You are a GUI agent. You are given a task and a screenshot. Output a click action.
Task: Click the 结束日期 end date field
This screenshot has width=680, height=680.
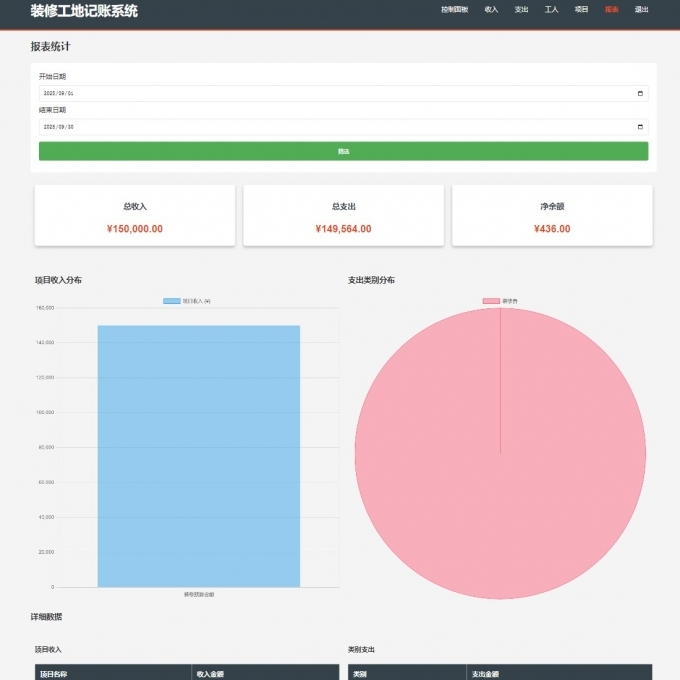pyautogui.click(x=330, y=128)
